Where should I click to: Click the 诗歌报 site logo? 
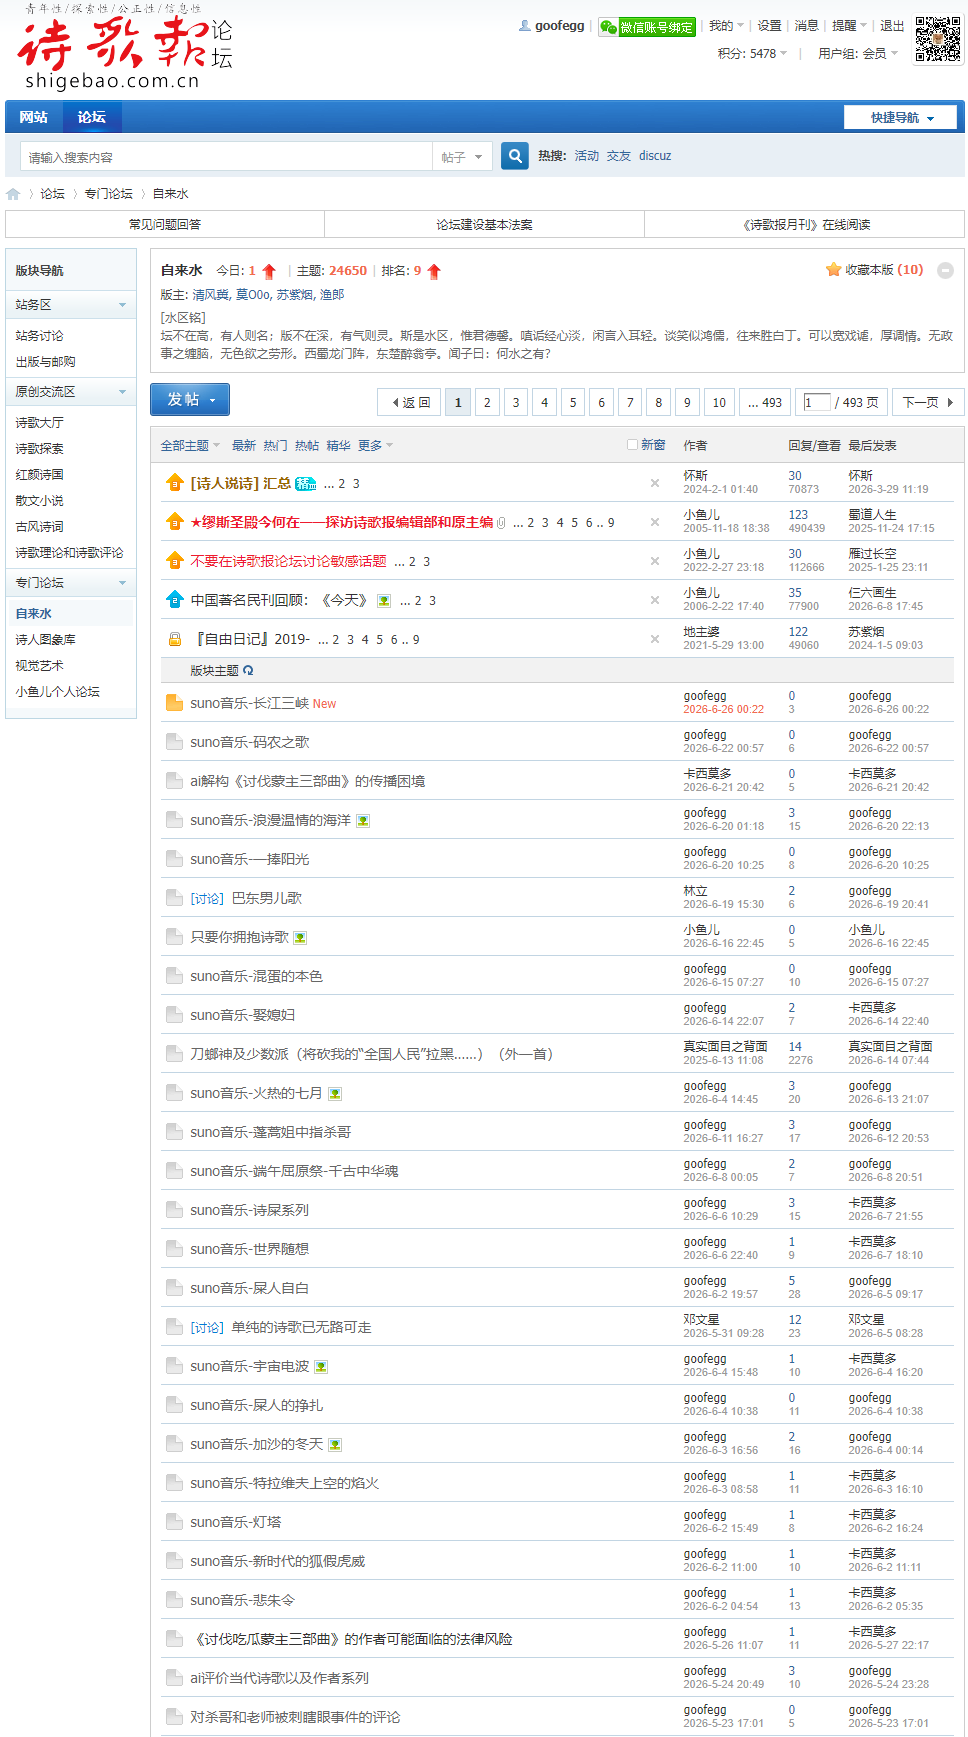[x=124, y=48]
